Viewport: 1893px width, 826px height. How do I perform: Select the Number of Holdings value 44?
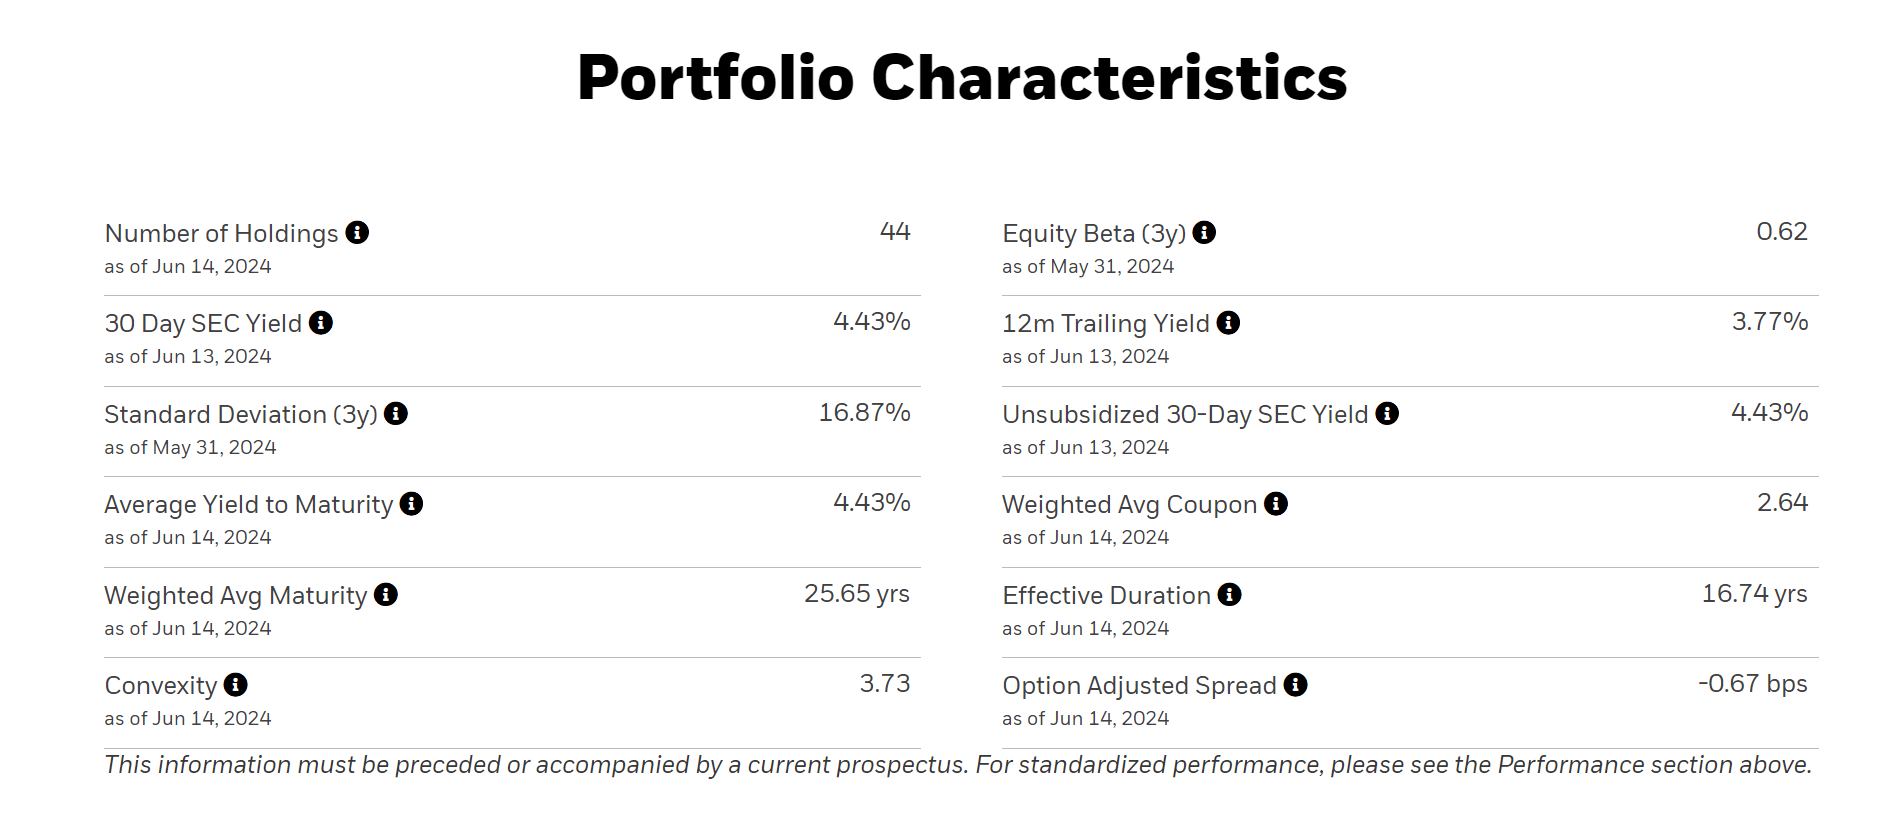895,232
